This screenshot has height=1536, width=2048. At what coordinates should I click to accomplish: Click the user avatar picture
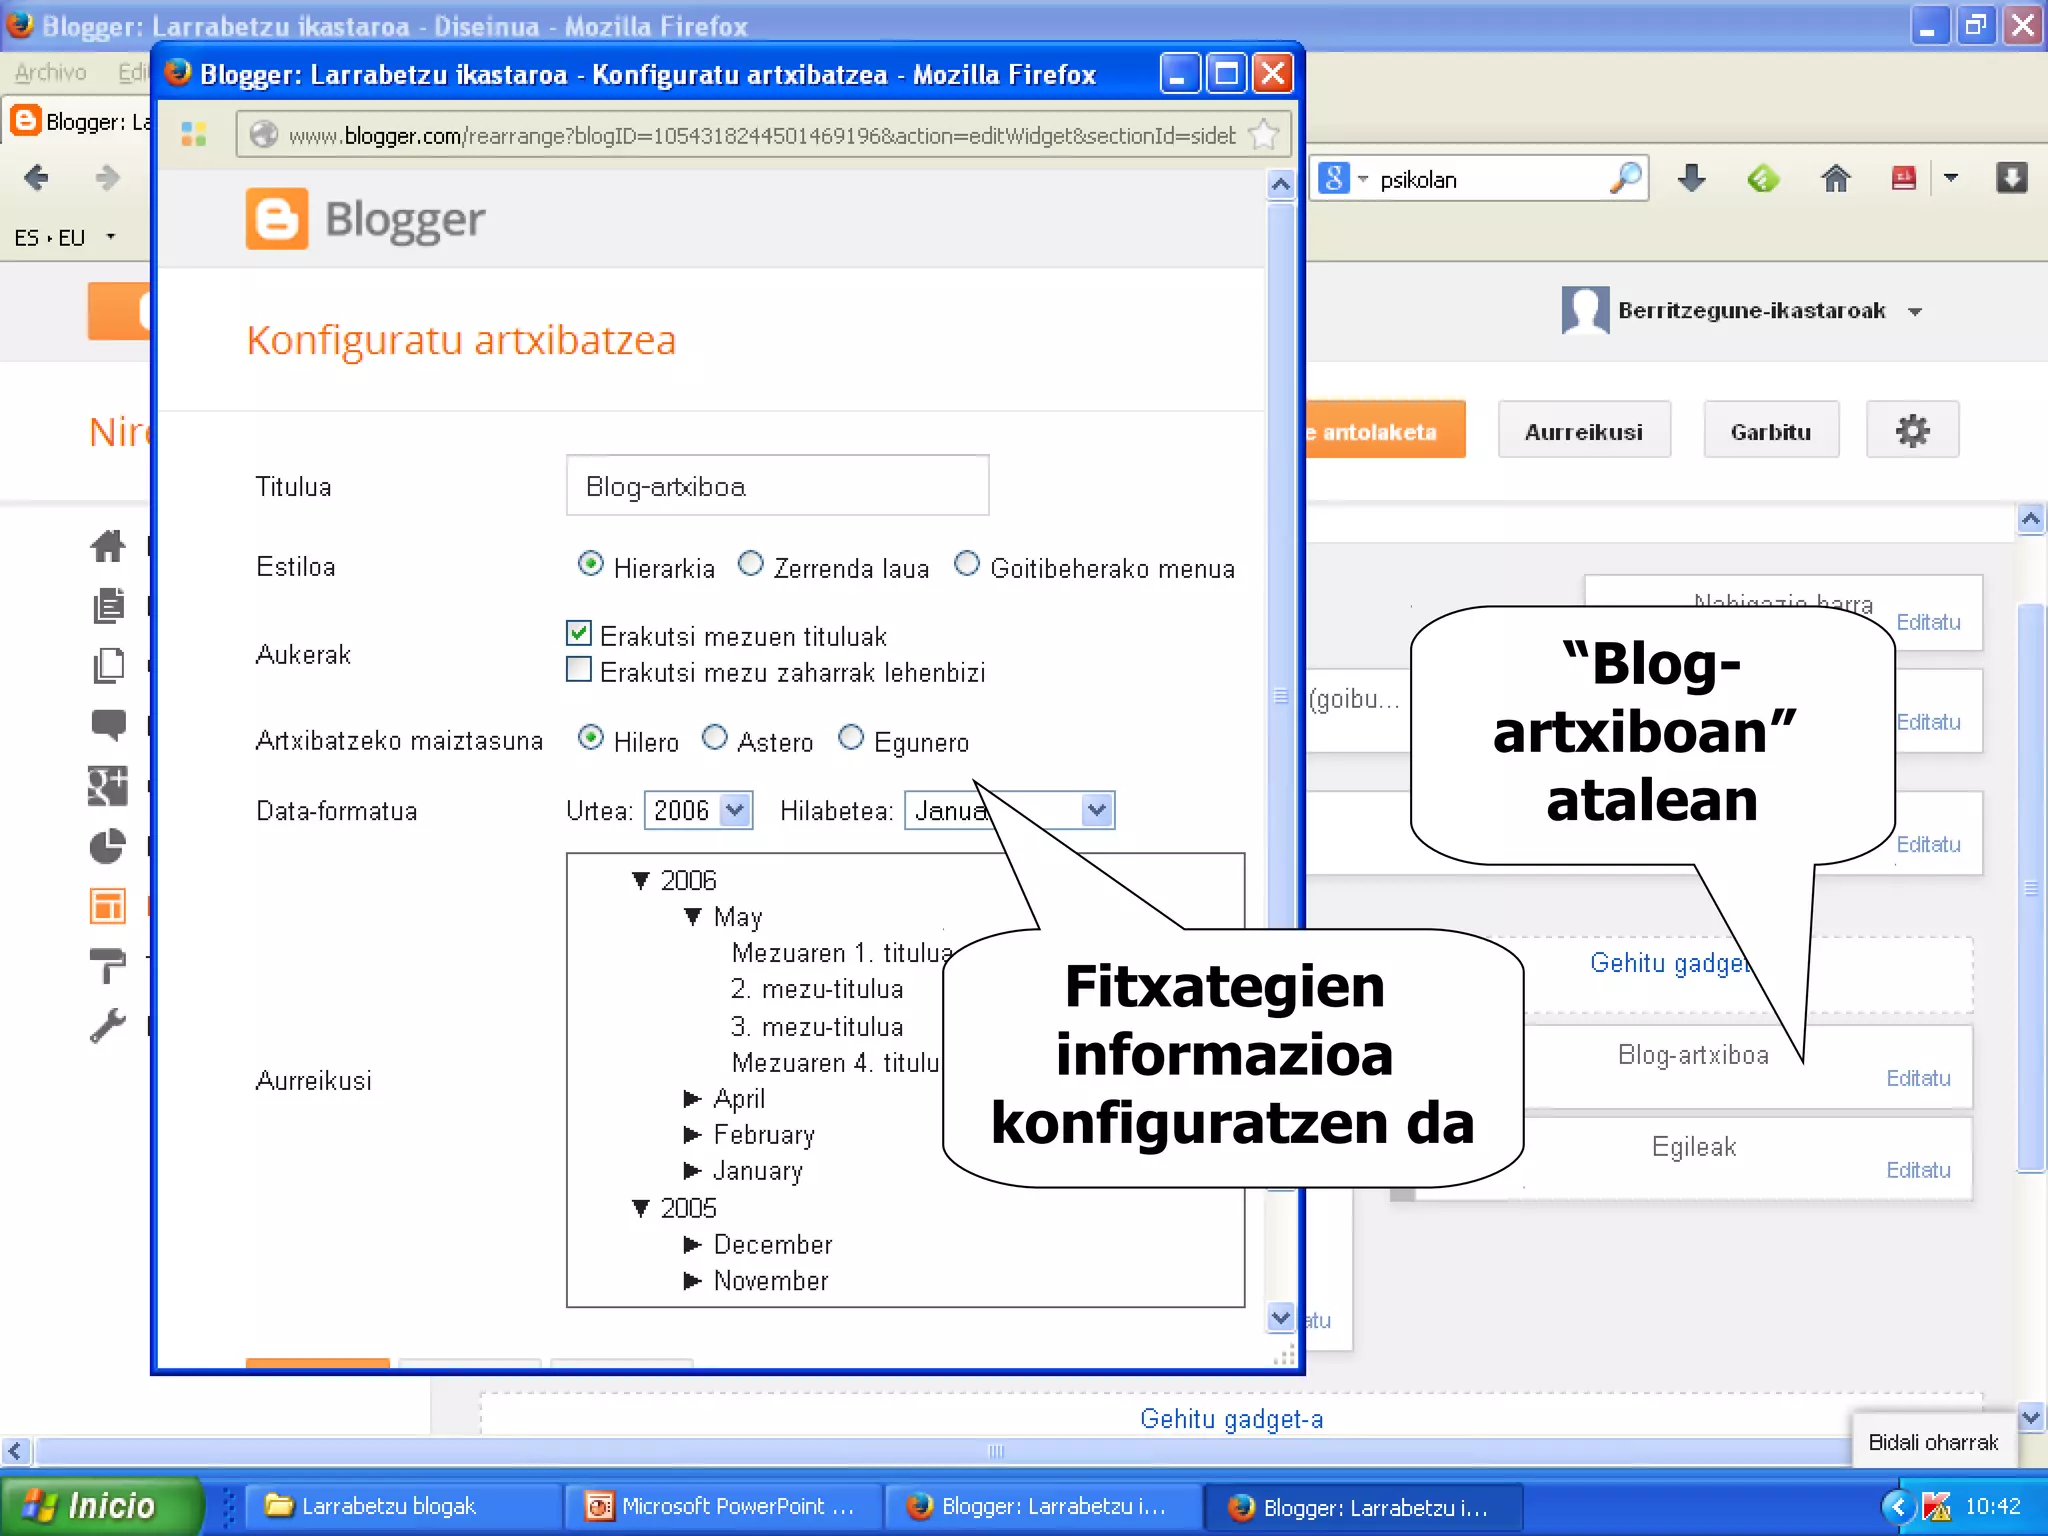click(1585, 310)
